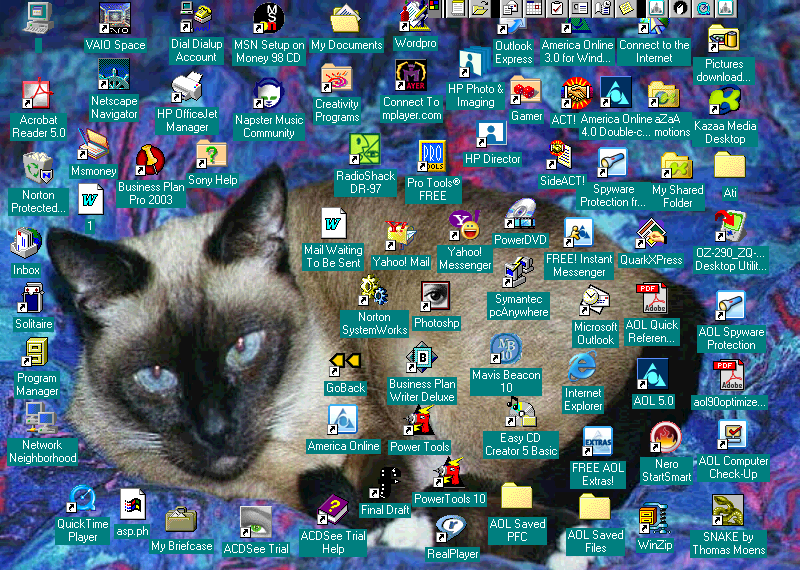Launch Acrobat Reader 5.0
The image size is (800, 570).
(x=37, y=94)
